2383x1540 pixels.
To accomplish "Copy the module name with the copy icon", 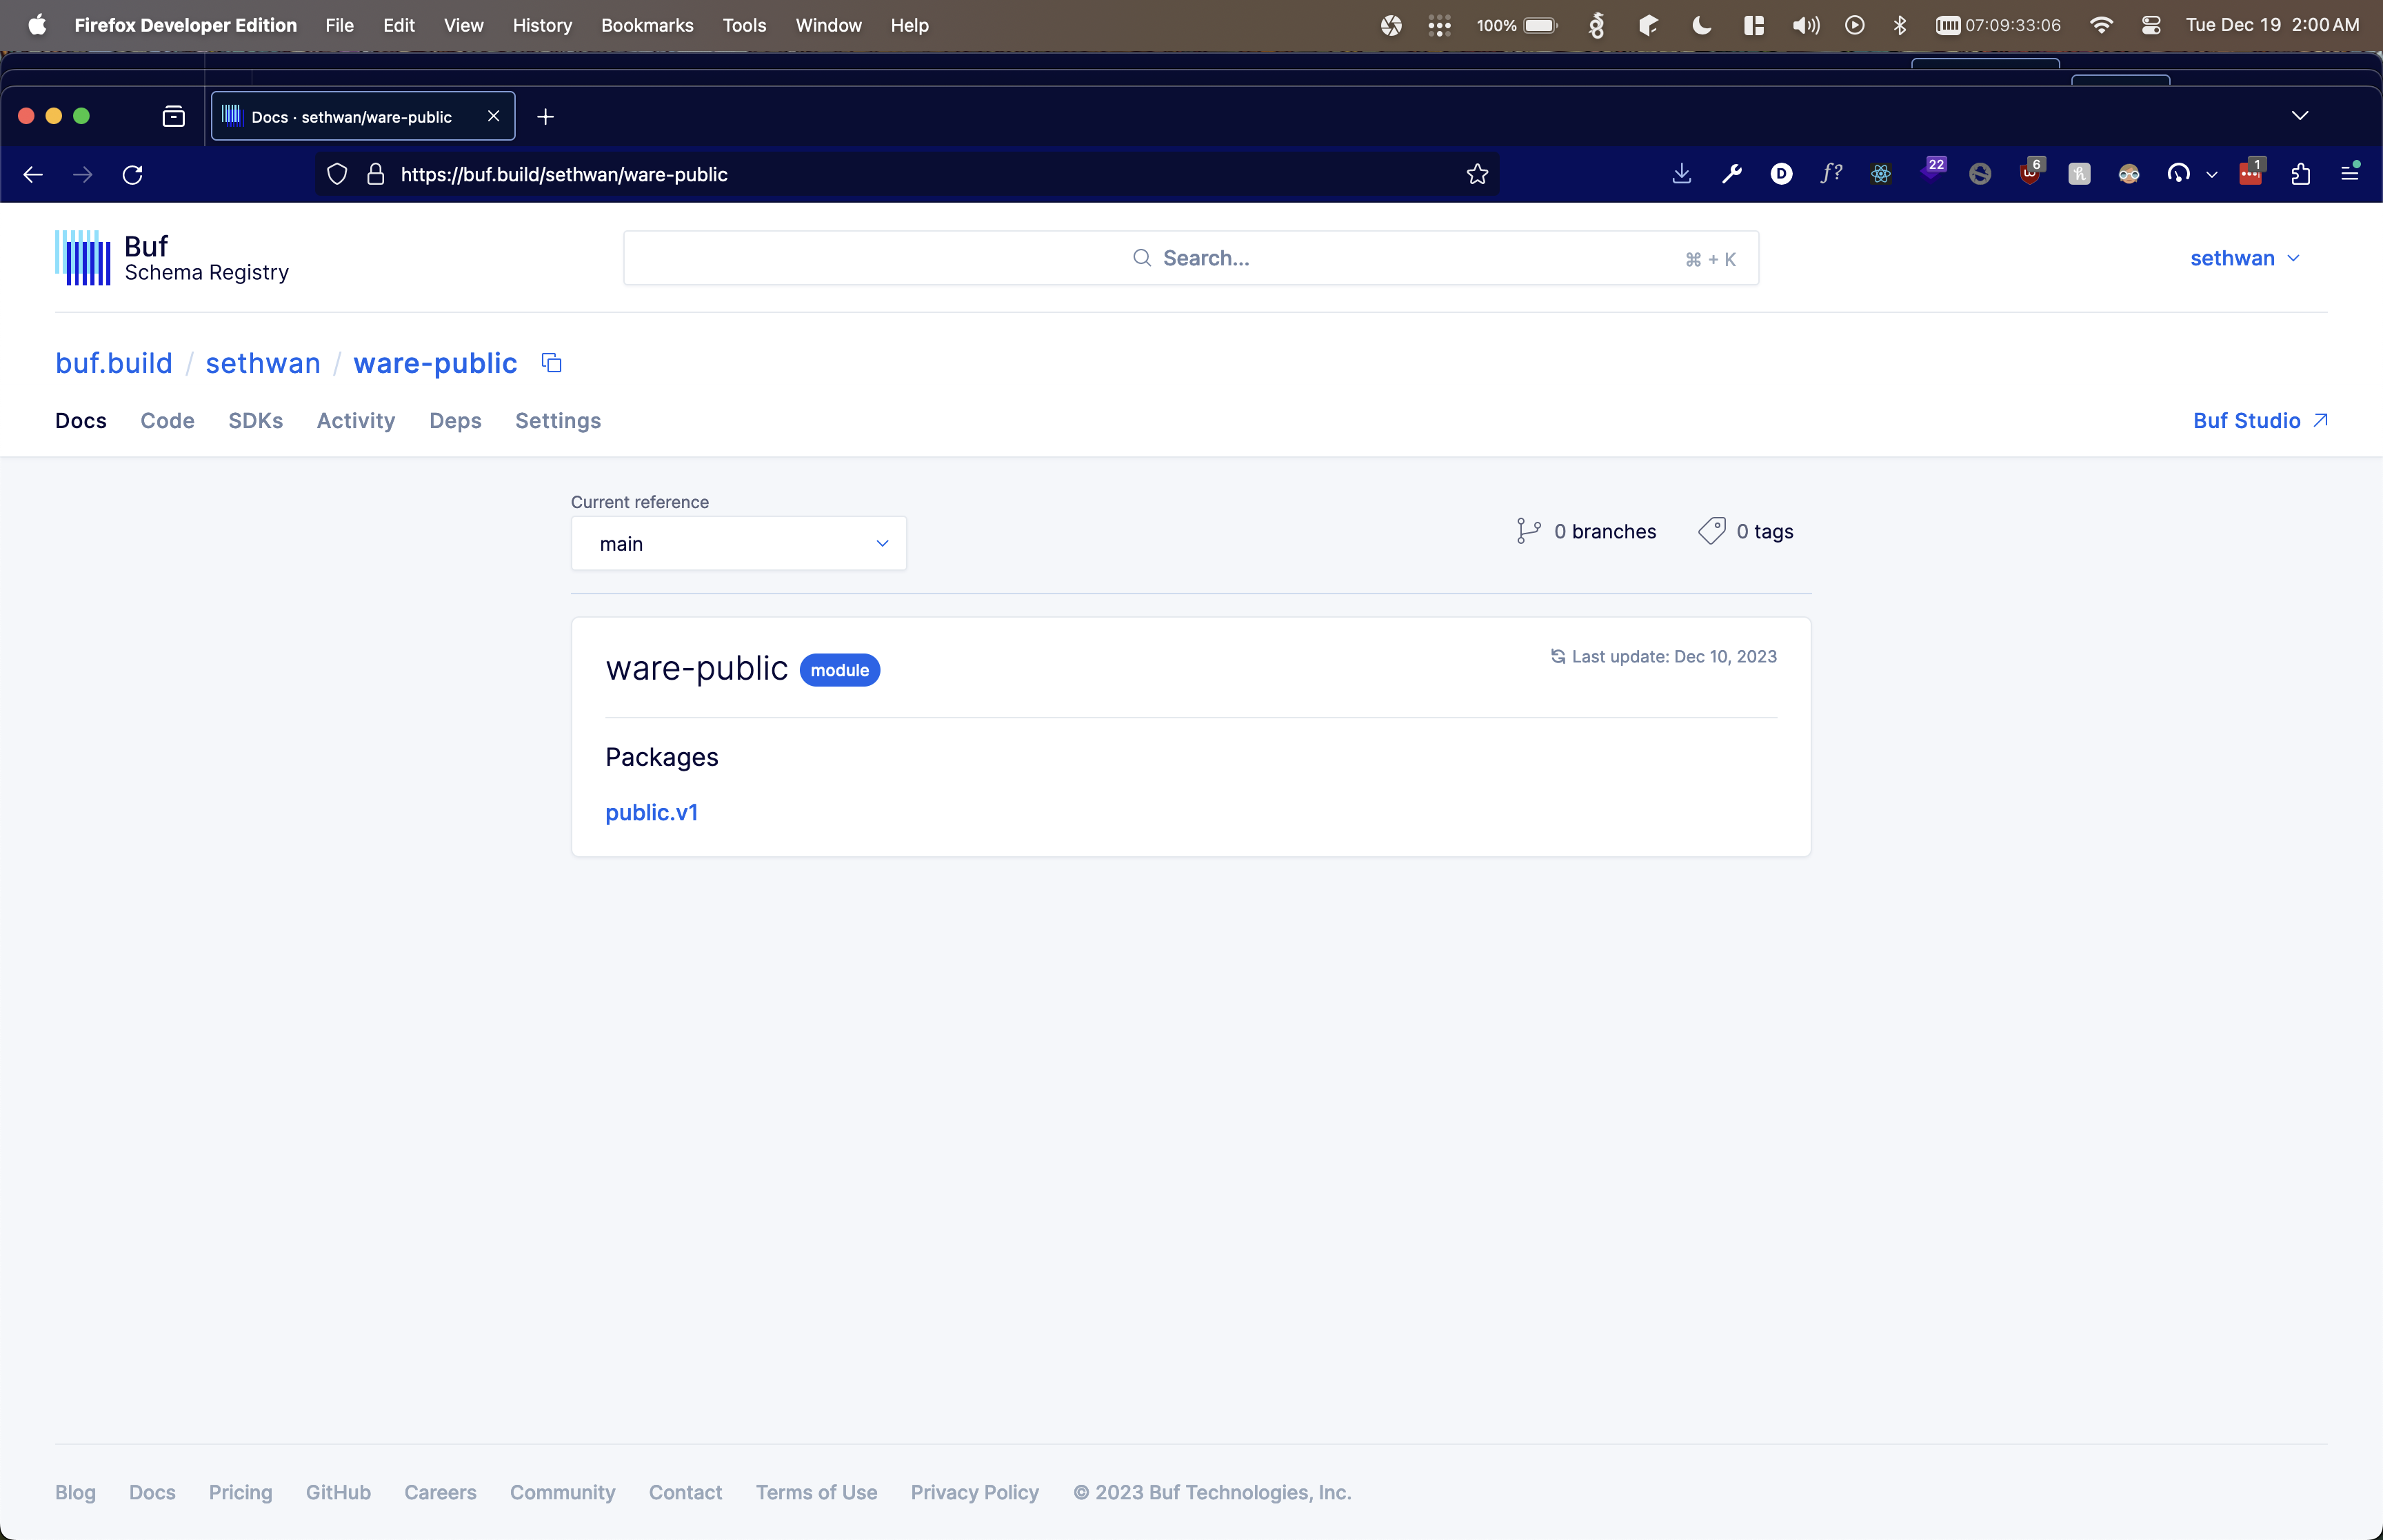I will [x=551, y=363].
